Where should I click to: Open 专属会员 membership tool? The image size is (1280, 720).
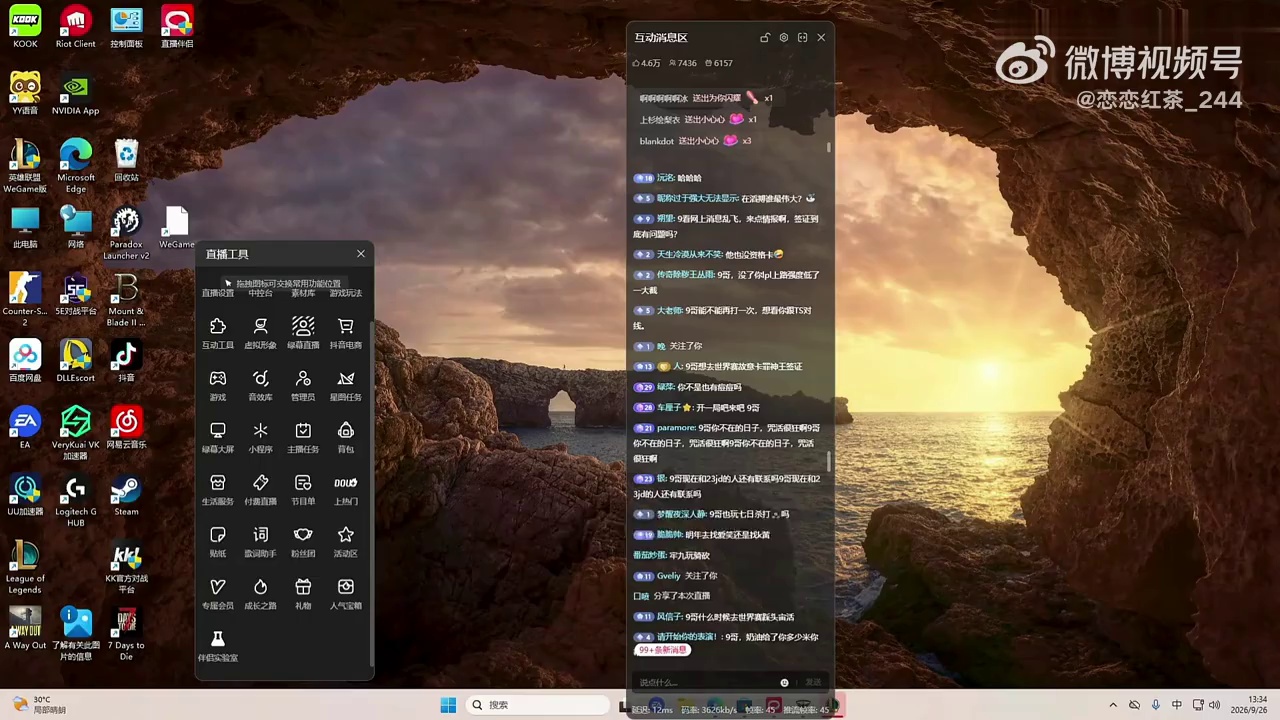click(218, 593)
